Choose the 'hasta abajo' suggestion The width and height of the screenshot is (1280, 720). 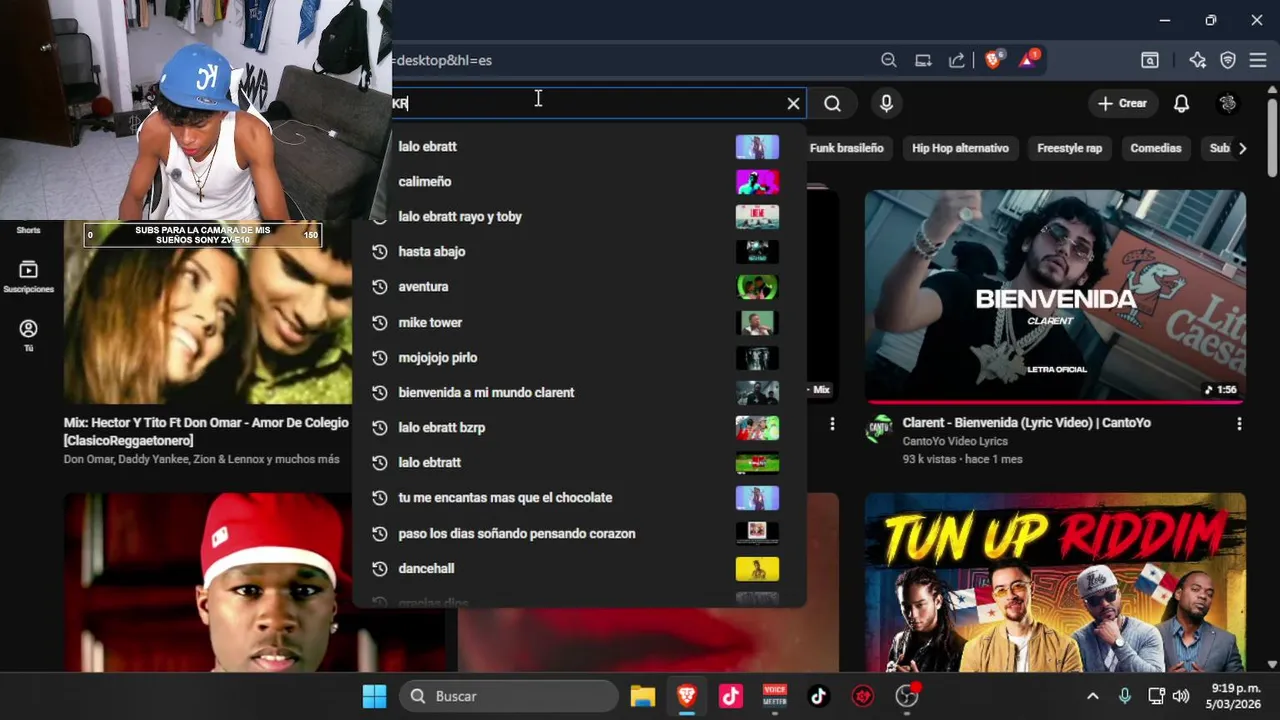coord(580,251)
